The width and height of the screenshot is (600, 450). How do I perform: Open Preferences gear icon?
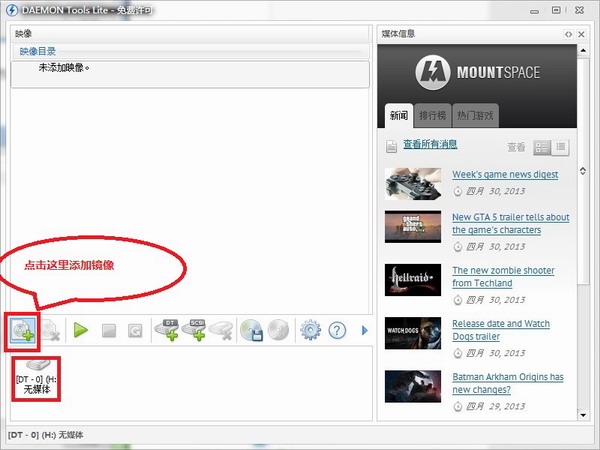click(x=310, y=330)
